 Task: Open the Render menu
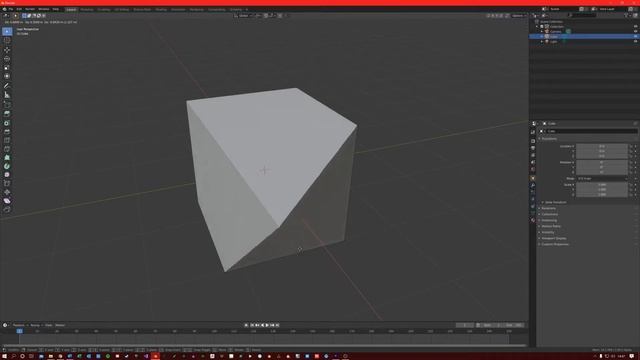(30, 9)
